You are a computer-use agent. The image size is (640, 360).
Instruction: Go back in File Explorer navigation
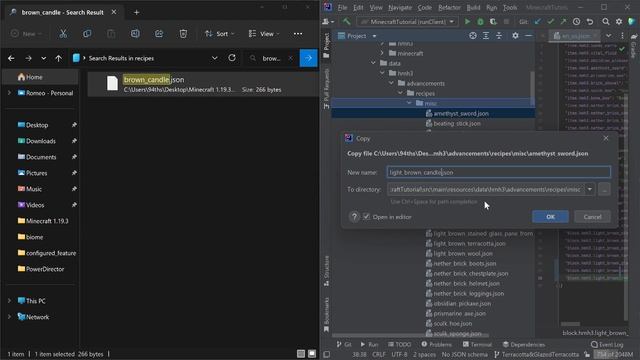11,58
